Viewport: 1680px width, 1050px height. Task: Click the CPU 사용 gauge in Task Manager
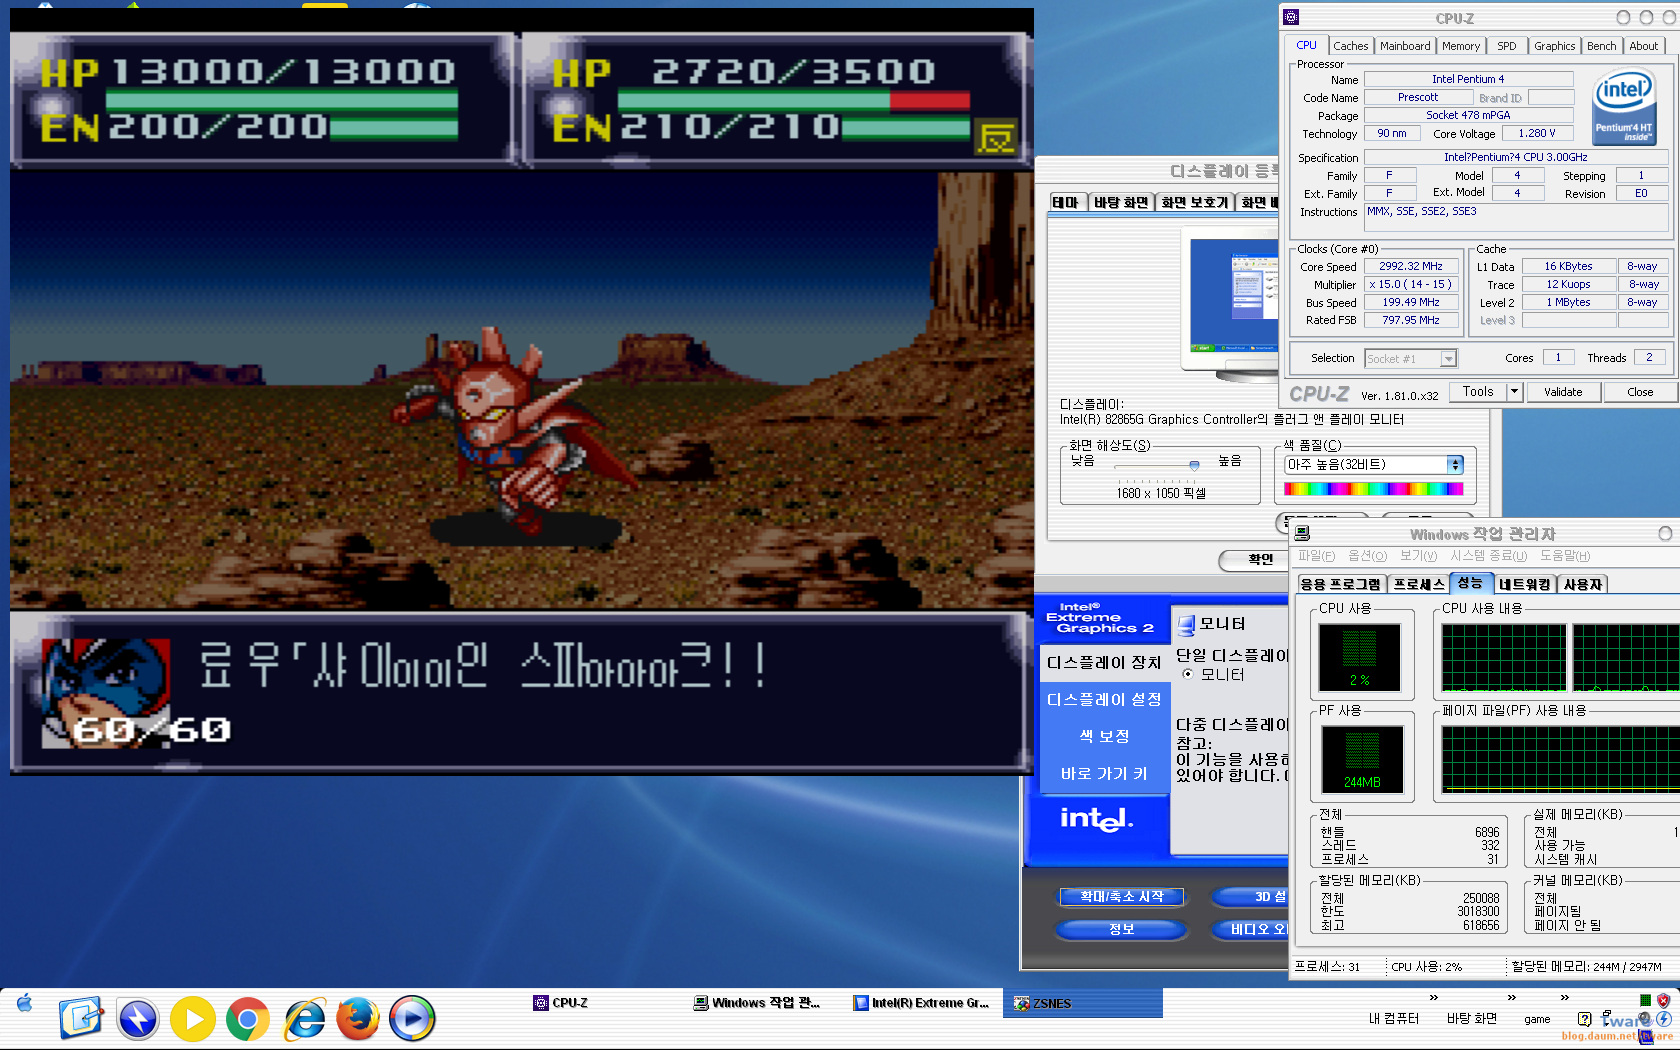[1360, 657]
